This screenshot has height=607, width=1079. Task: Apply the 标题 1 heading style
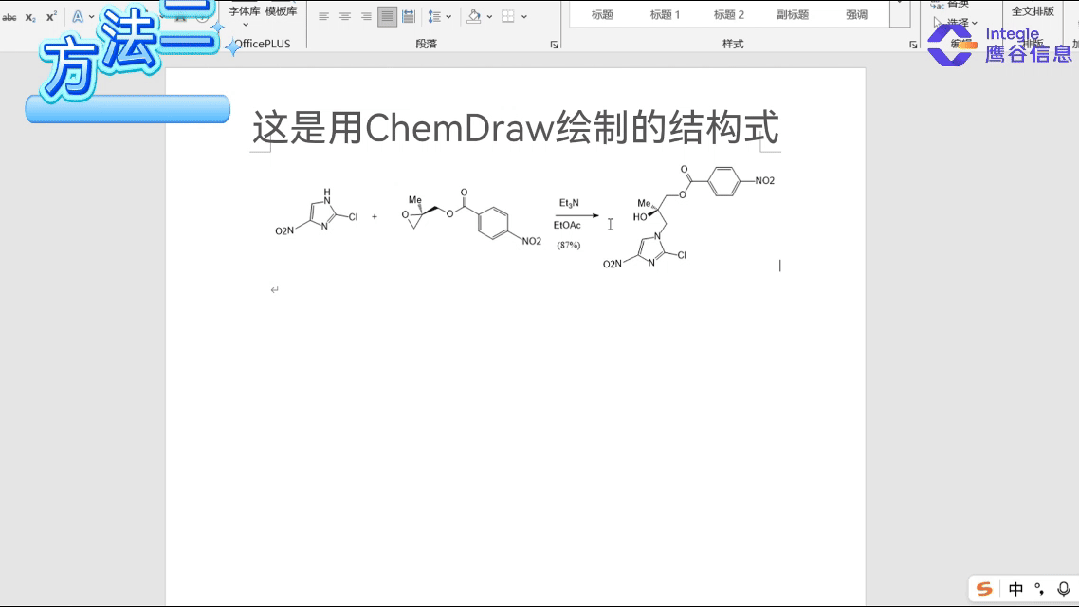(664, 14)
